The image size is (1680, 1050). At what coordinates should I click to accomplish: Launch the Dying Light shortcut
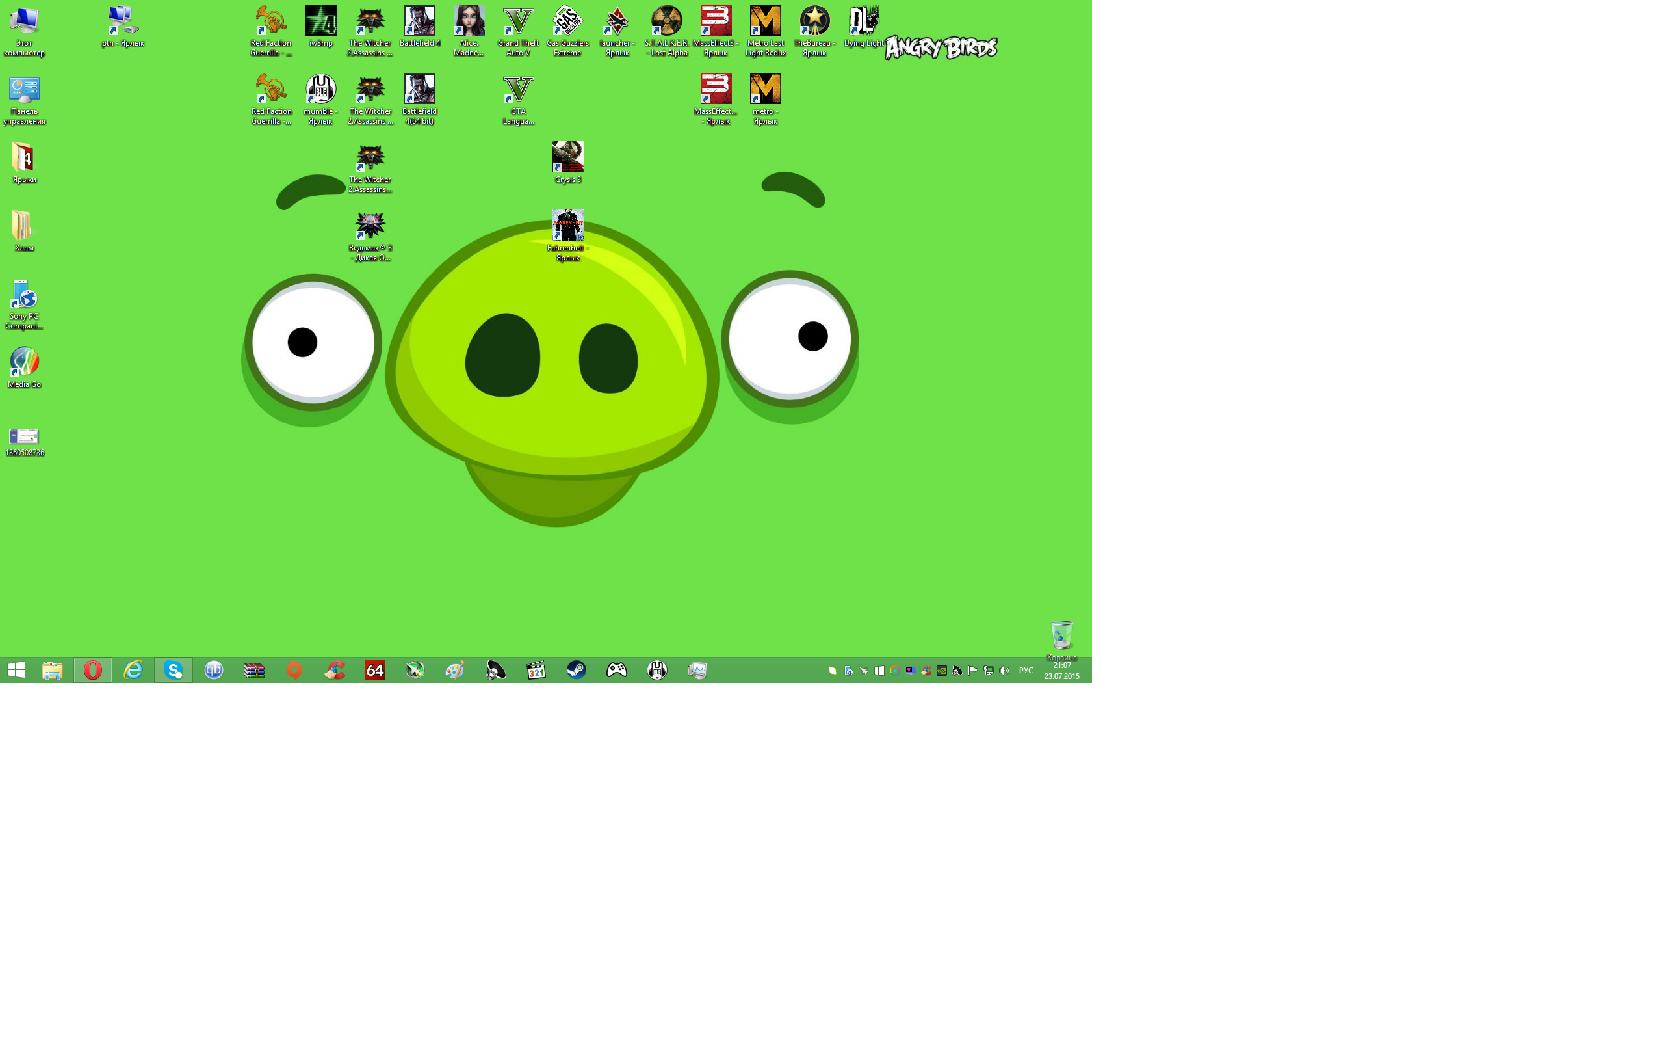click(863, 27)
